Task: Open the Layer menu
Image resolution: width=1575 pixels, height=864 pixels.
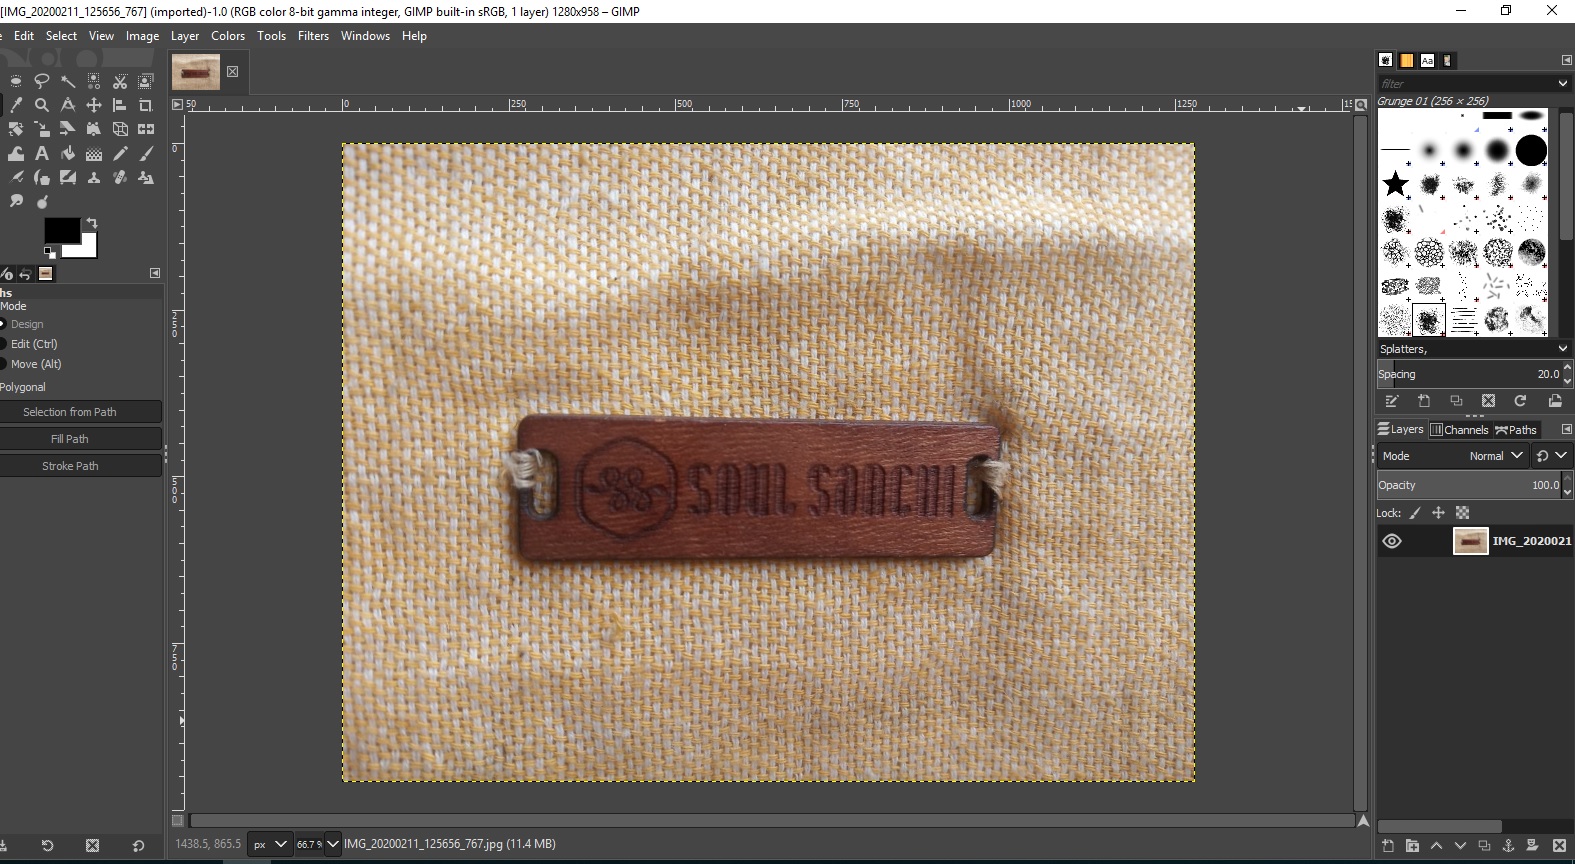Action: pyautogui.click(x=185, y=35)
